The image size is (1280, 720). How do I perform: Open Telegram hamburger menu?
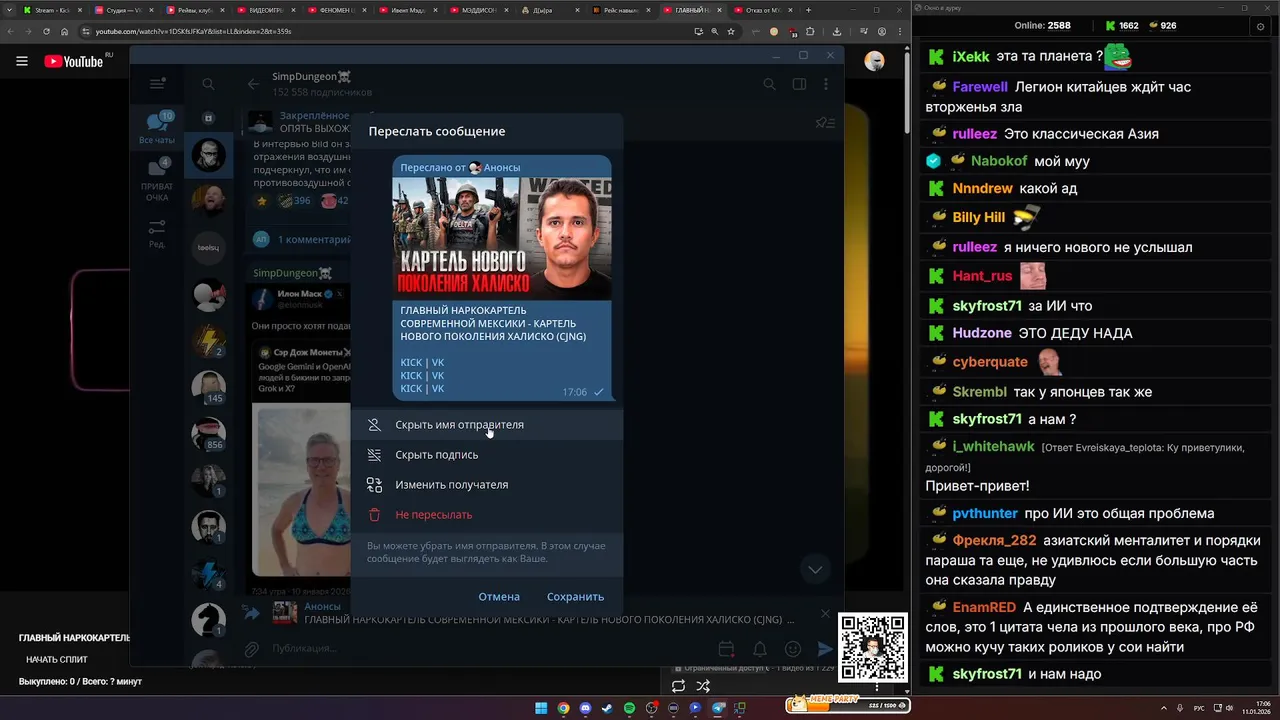pyautogui.click(x=157, y=84)
